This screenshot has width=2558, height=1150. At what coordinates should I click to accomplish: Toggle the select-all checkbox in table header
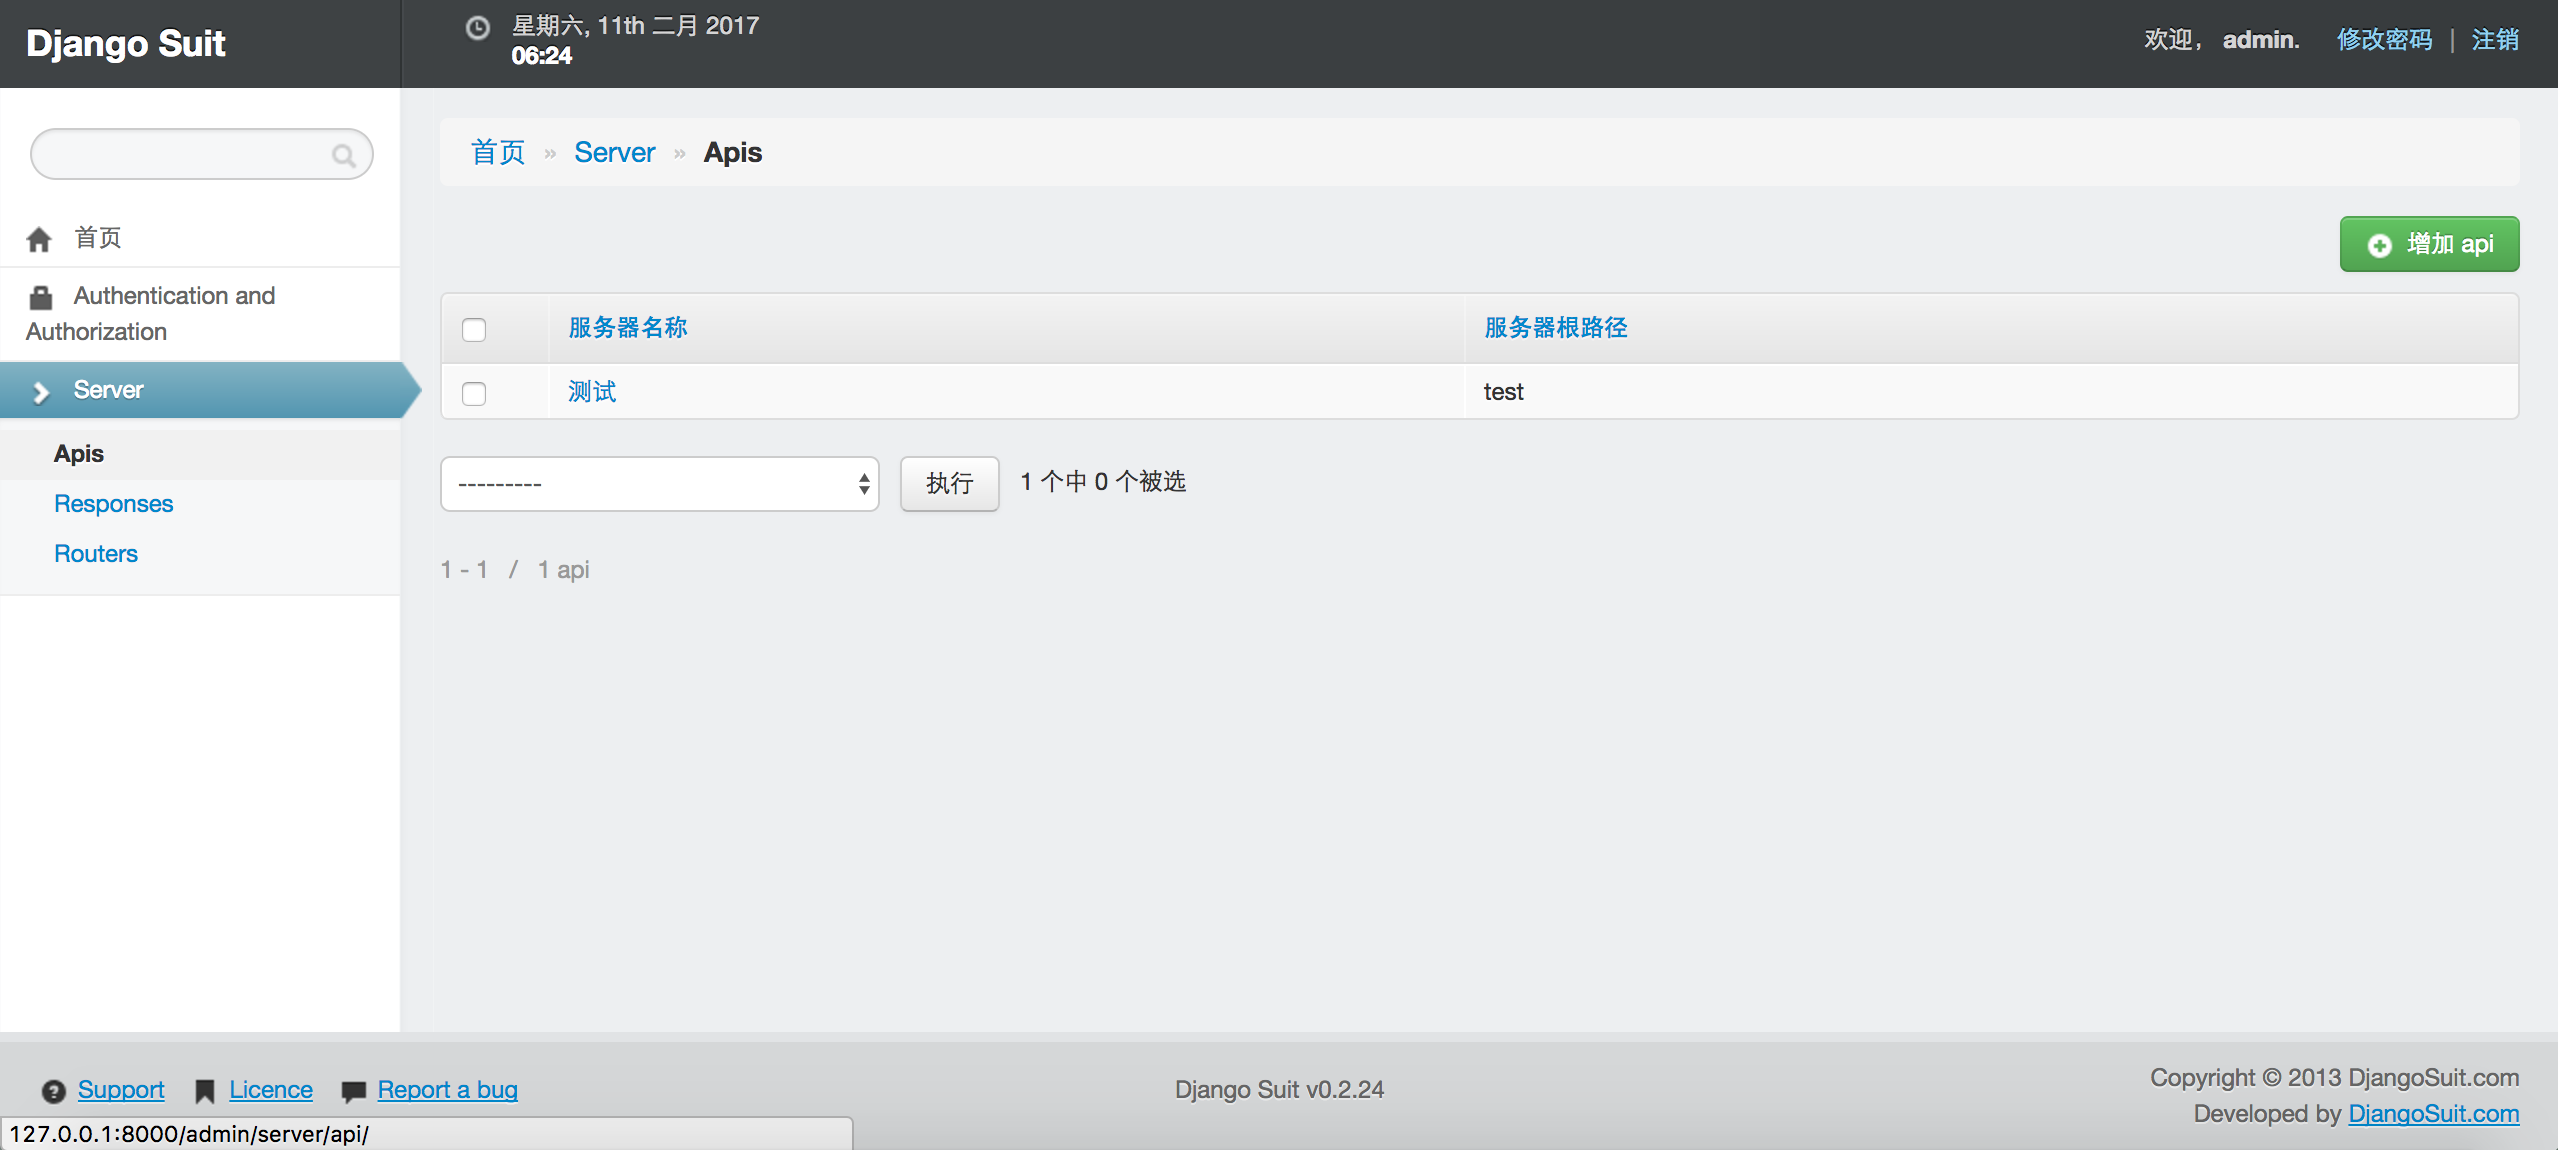[x=474, y=329]
